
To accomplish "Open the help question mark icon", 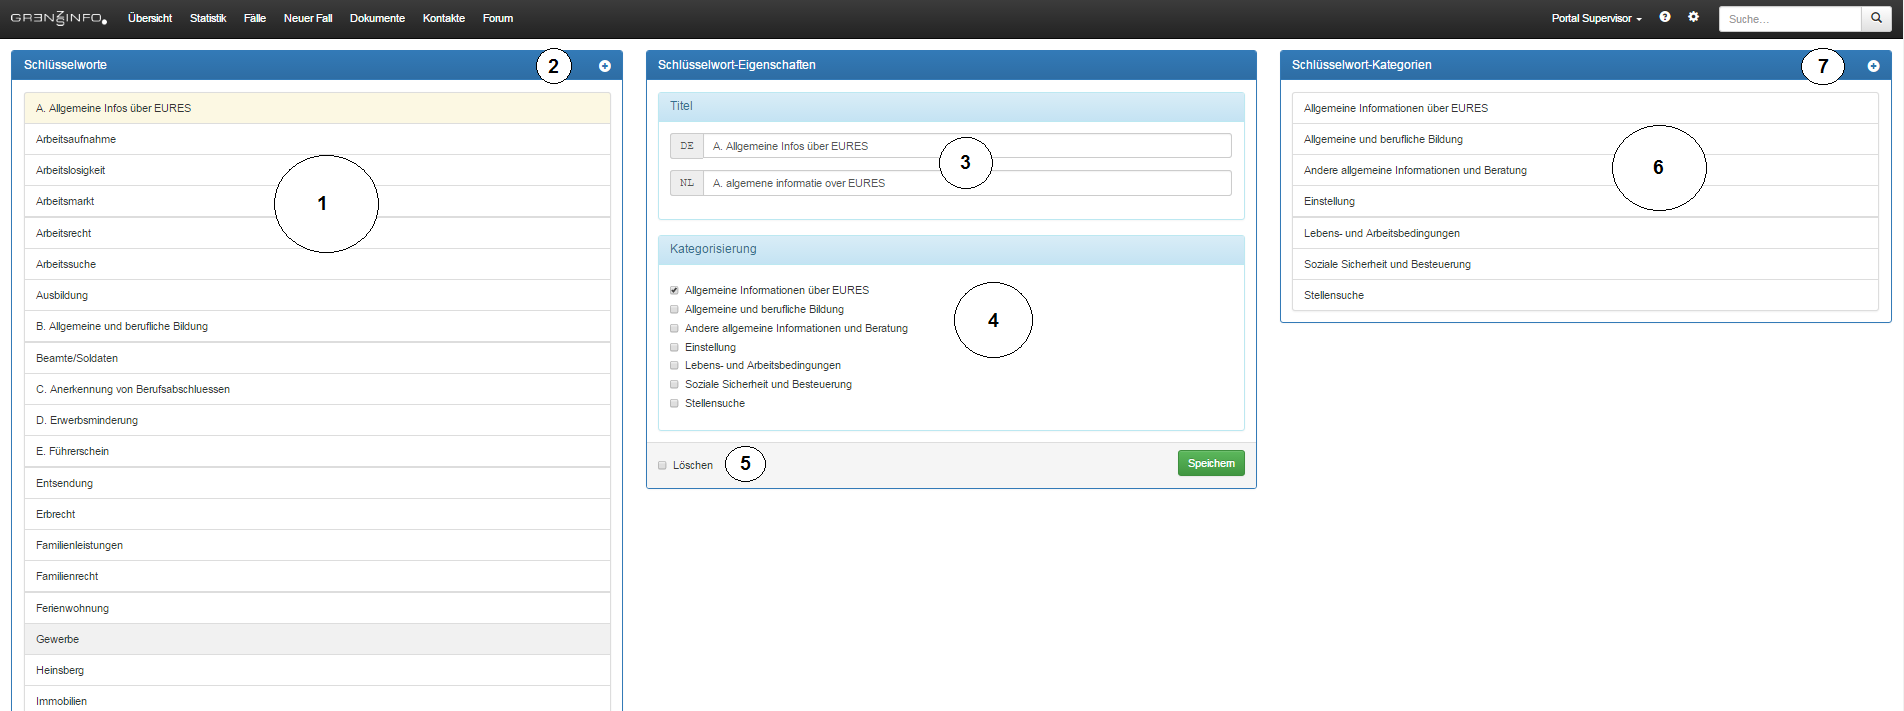I will [x=1665, y=17].
